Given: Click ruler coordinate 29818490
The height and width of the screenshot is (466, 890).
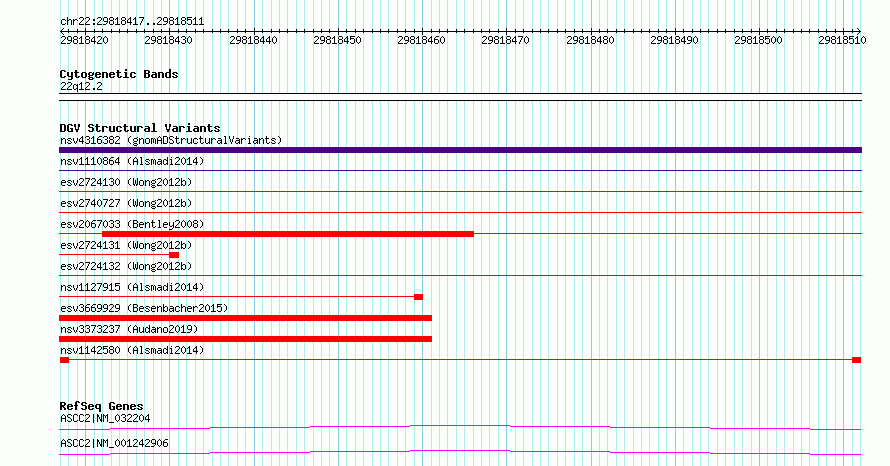Looking at the screenshot, I should tap(674, 40).
